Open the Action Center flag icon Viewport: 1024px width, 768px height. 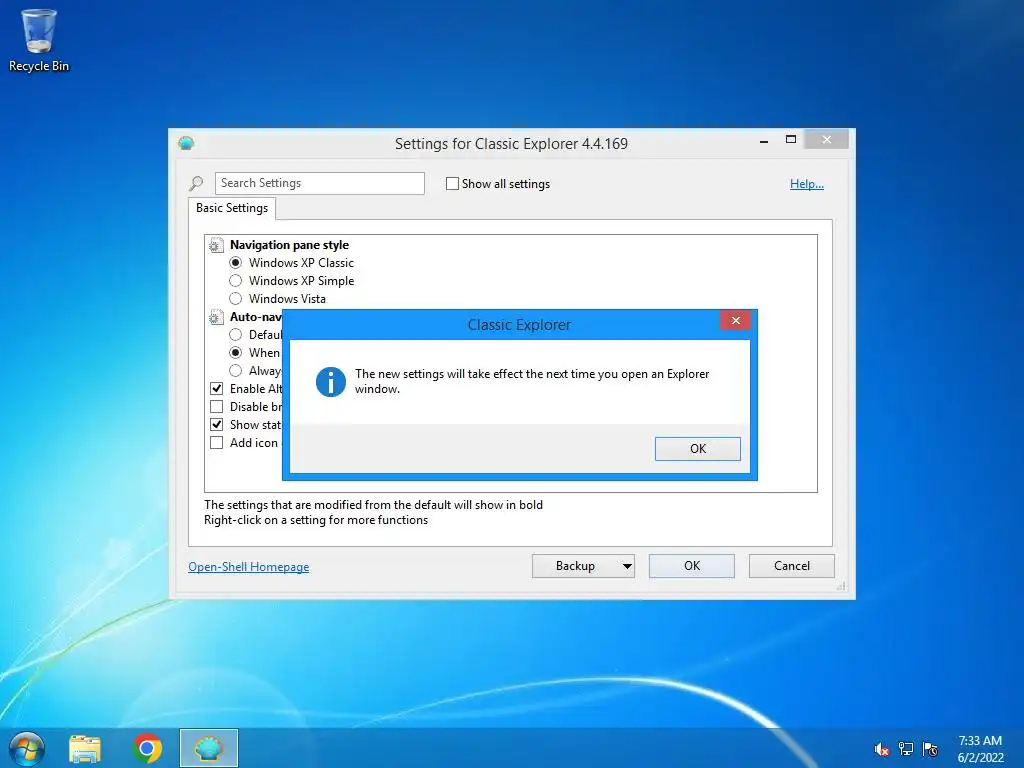coord(930,749)
